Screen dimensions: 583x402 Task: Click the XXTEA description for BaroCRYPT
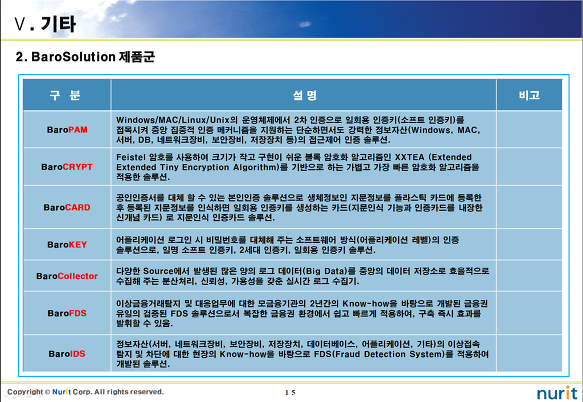coord(298,167)
